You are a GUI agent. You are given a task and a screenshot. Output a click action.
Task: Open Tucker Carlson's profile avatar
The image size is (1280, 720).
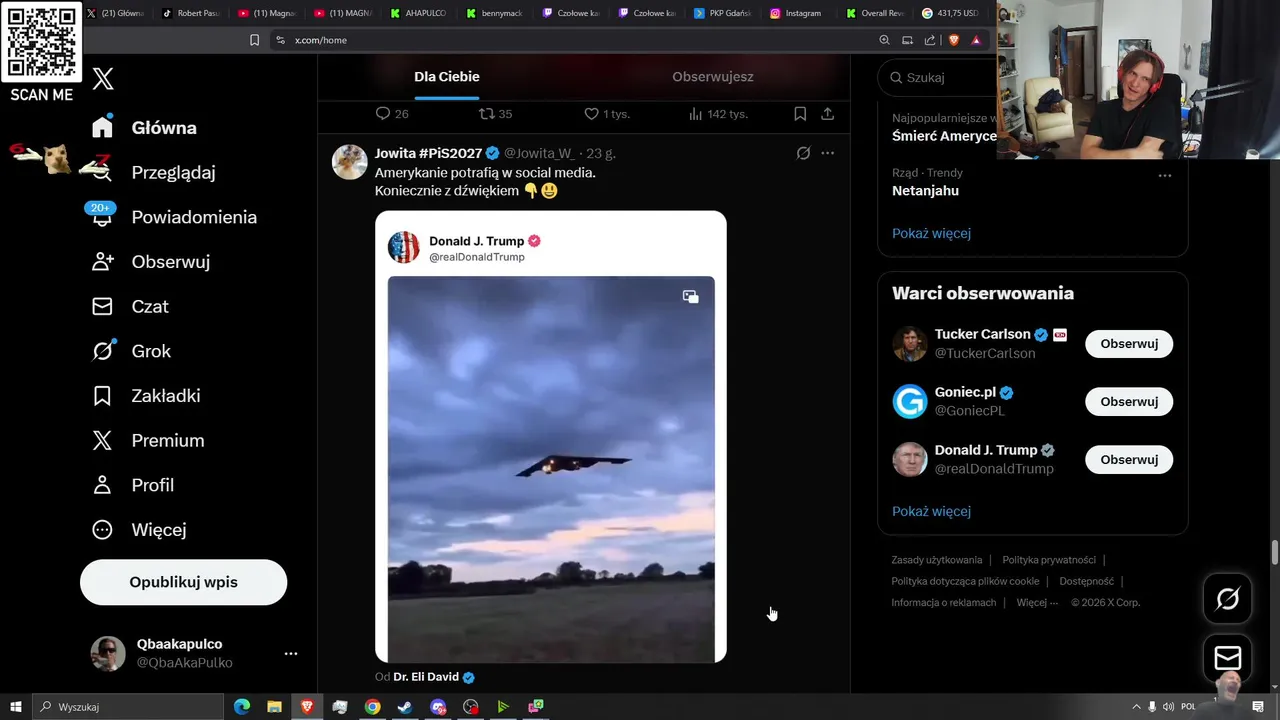910,344
